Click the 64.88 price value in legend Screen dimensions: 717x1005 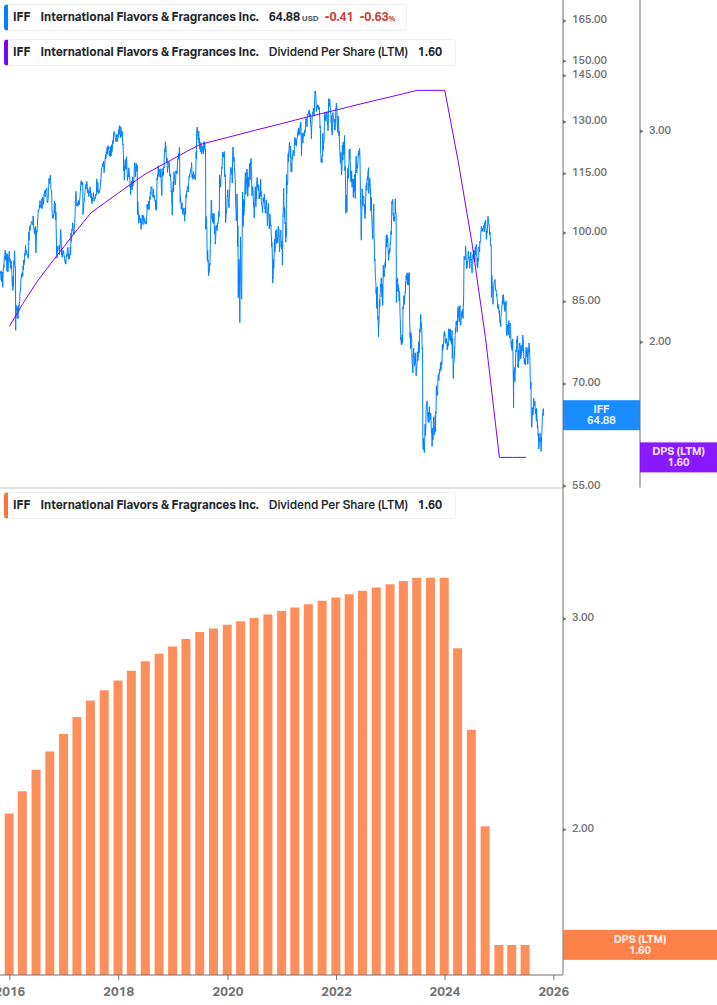pyautogui.click(x=284, y=17)
